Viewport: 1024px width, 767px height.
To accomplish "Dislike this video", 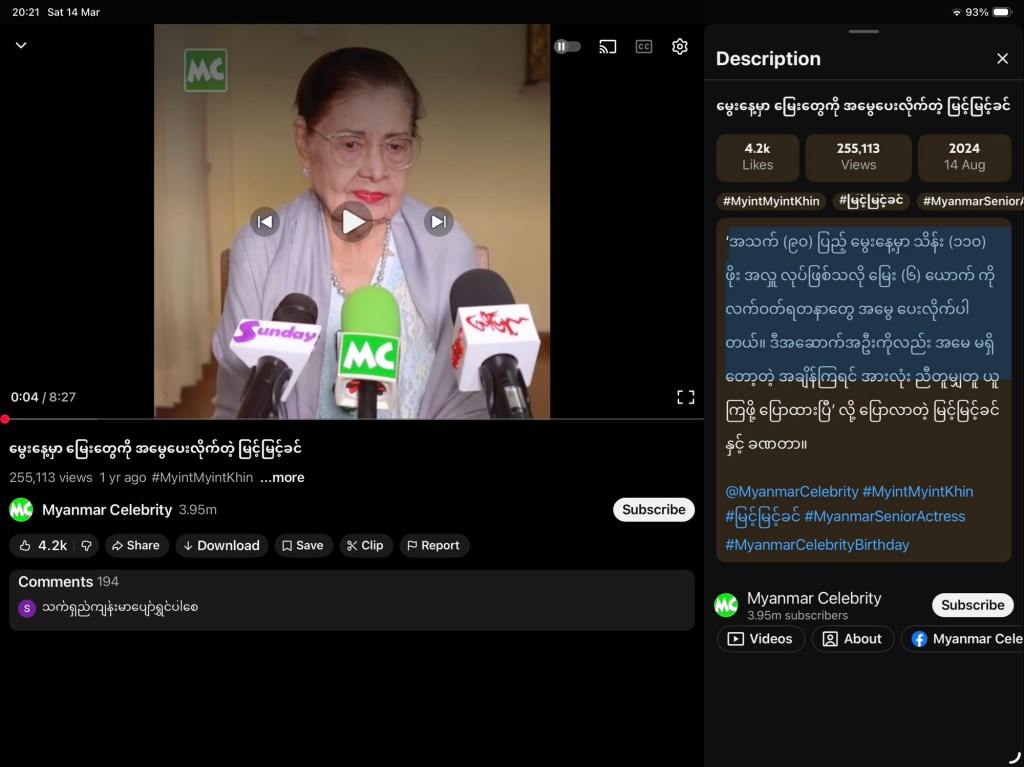I will pyautogui.click(x=86, y=546).
